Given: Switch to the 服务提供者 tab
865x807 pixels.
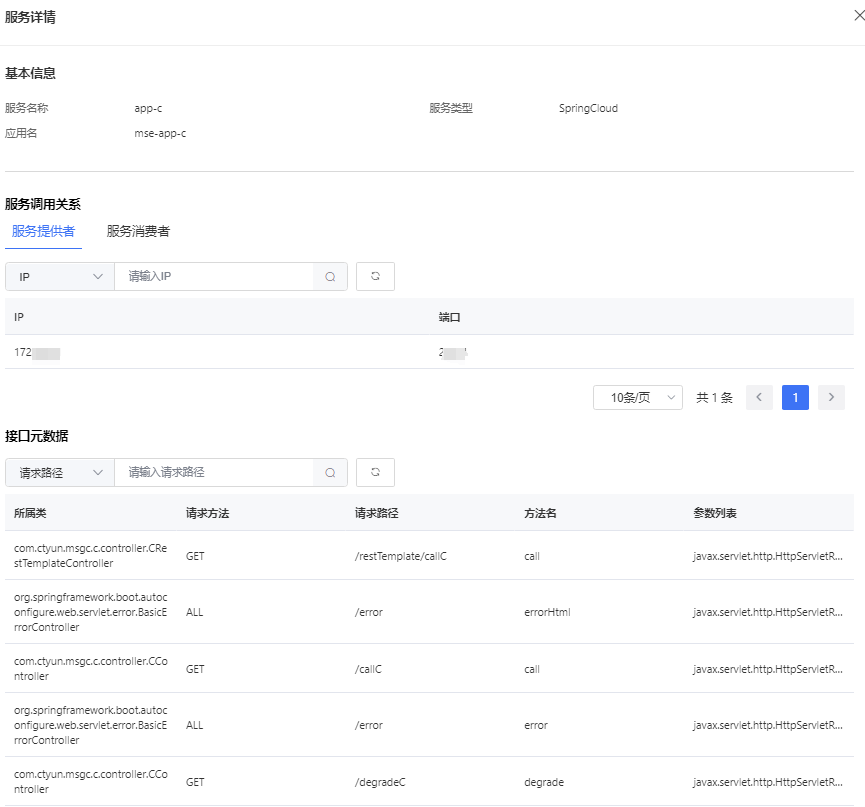Looking at the screenshot, I should coord(43,231).
